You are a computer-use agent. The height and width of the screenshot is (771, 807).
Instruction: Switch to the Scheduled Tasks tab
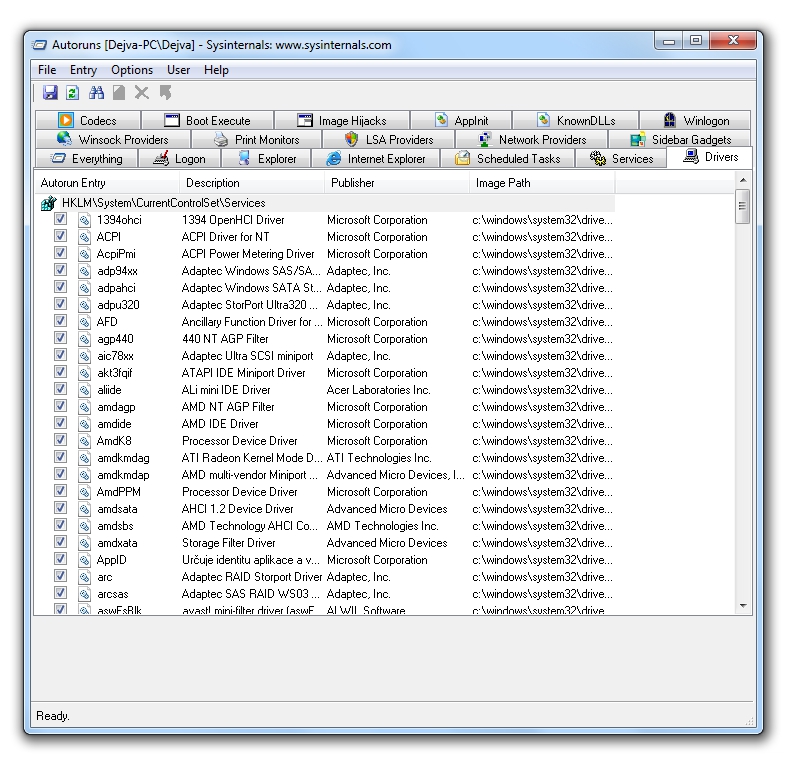point(507,159)
